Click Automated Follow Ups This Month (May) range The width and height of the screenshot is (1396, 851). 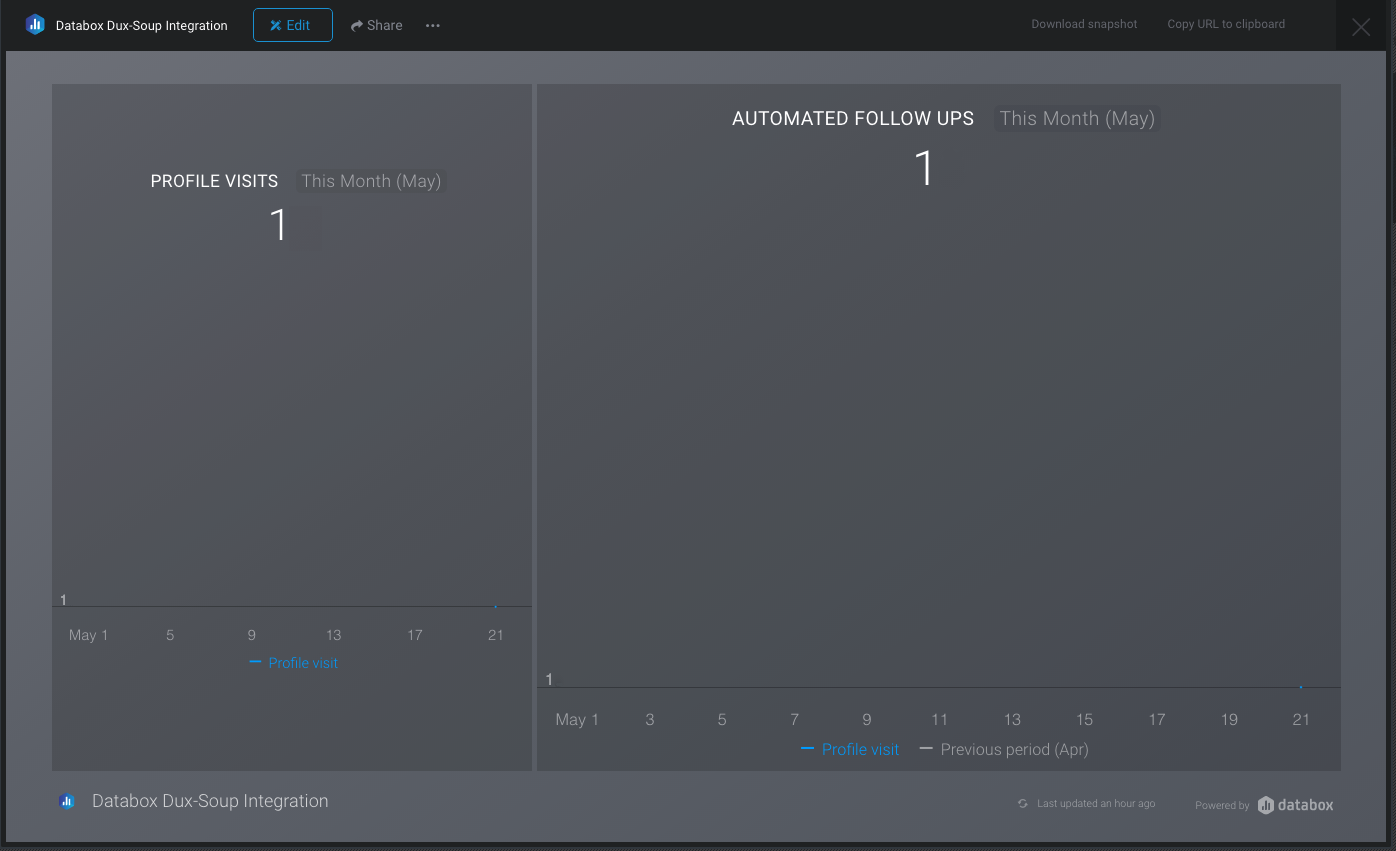click(1077, 118)
